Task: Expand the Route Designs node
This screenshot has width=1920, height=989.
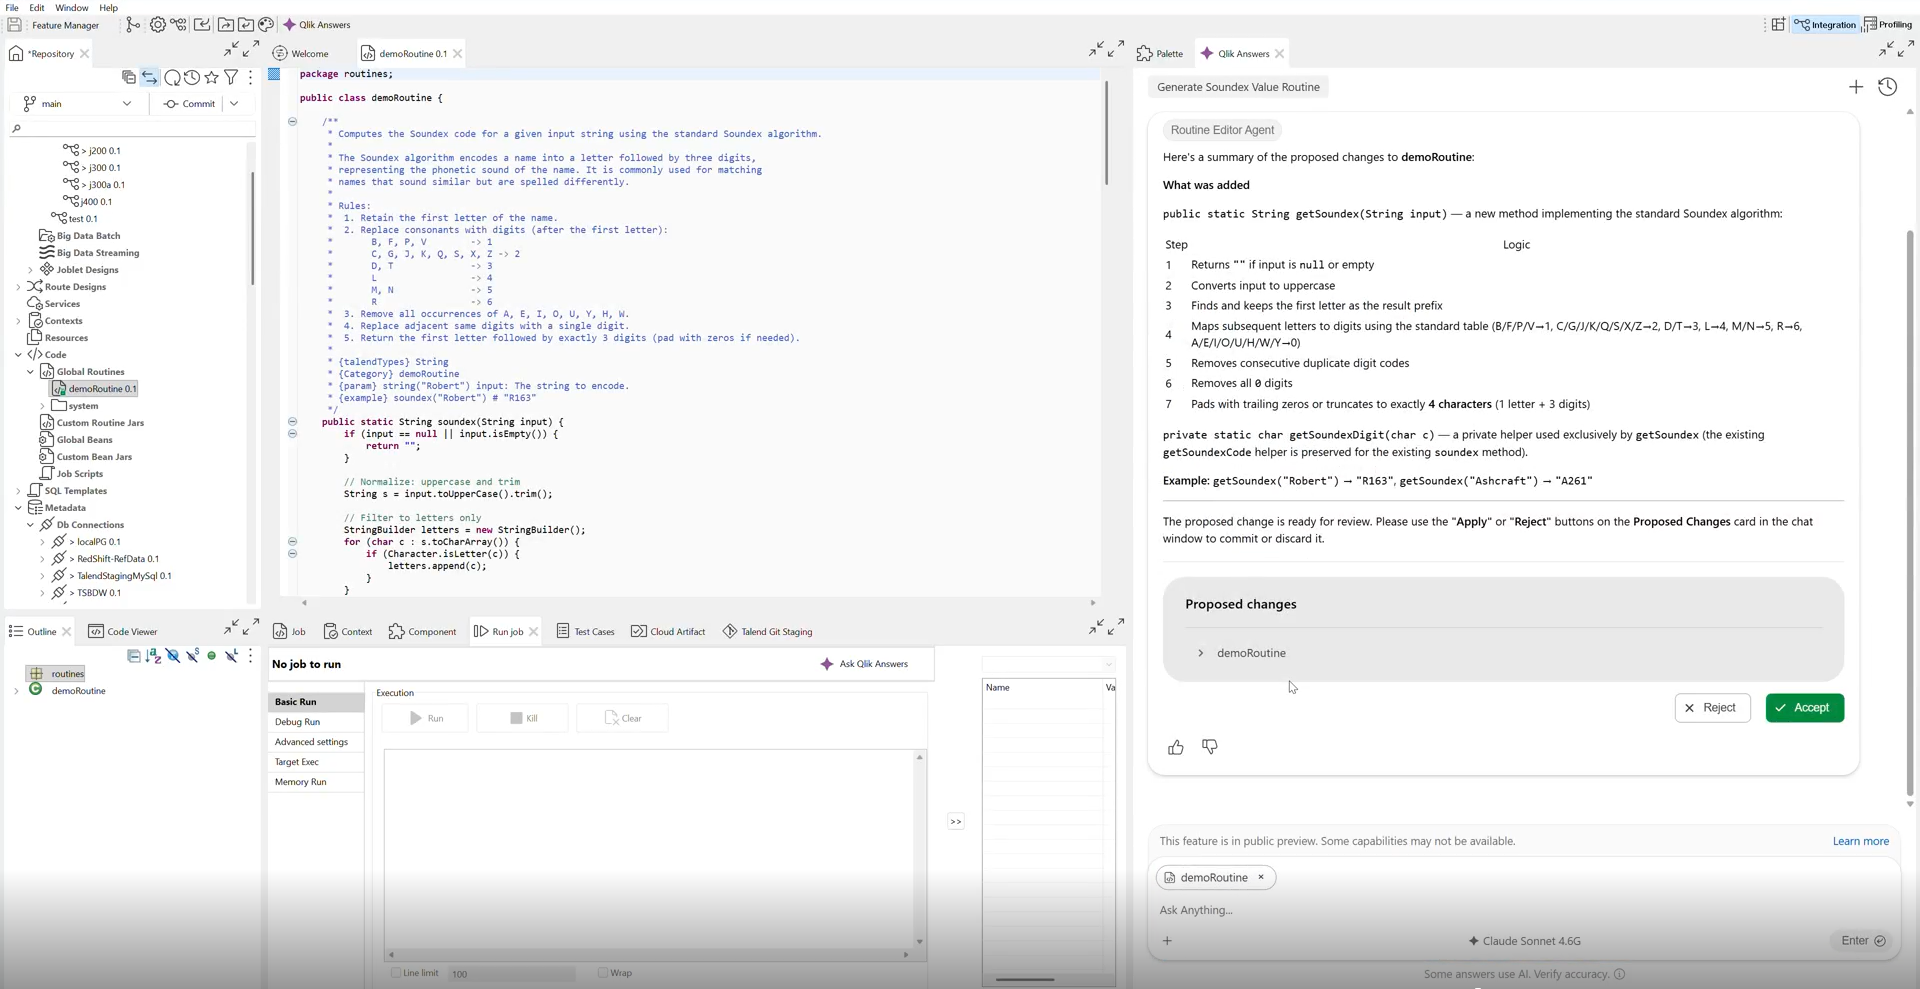Action: 18,287
